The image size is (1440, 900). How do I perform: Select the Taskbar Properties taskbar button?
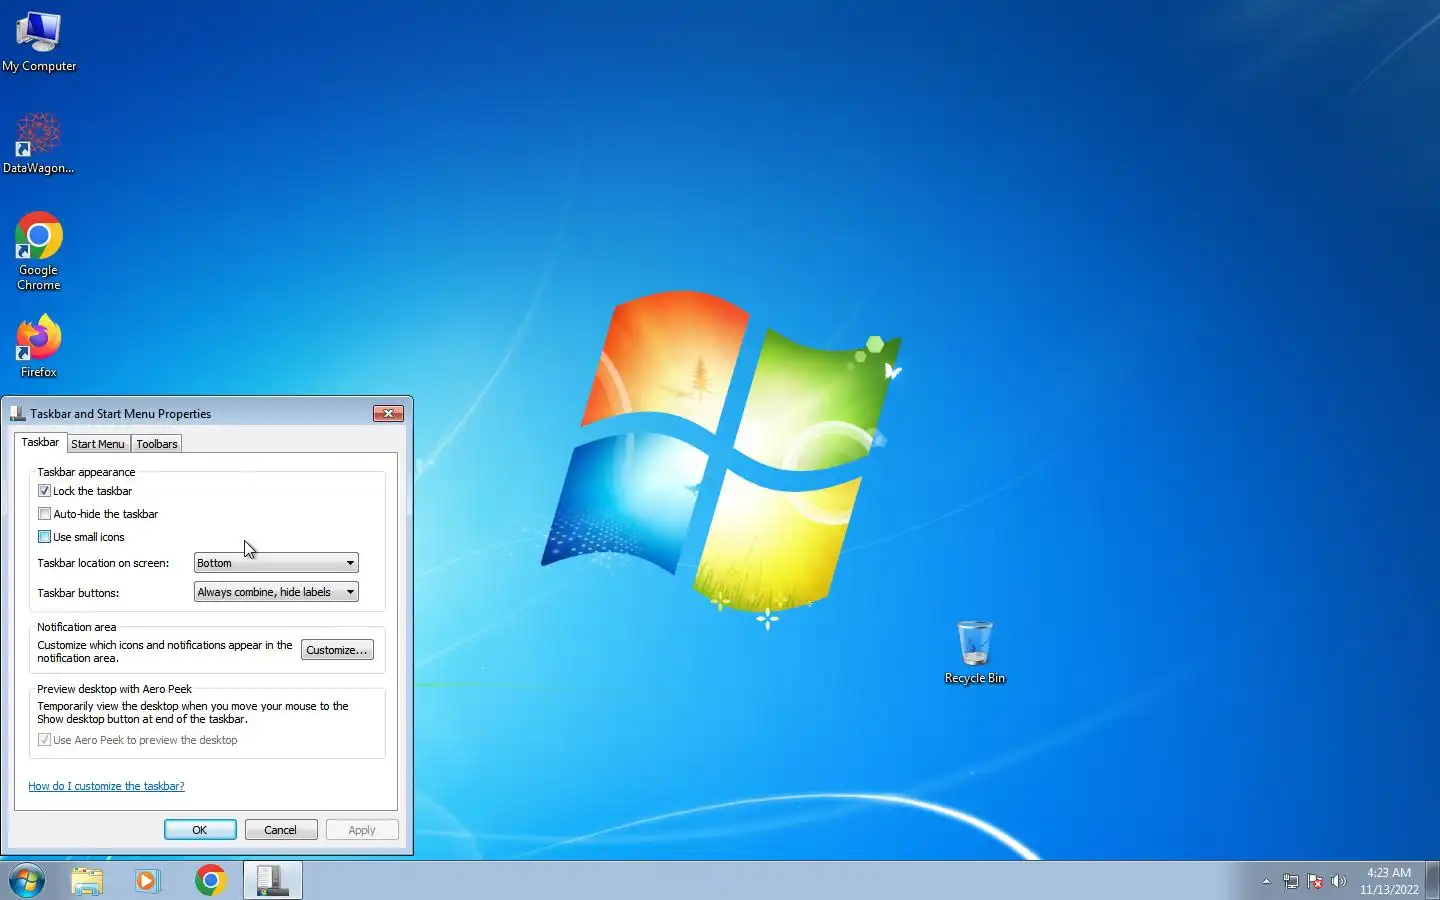pyautogui.click(x=272, y=881)
